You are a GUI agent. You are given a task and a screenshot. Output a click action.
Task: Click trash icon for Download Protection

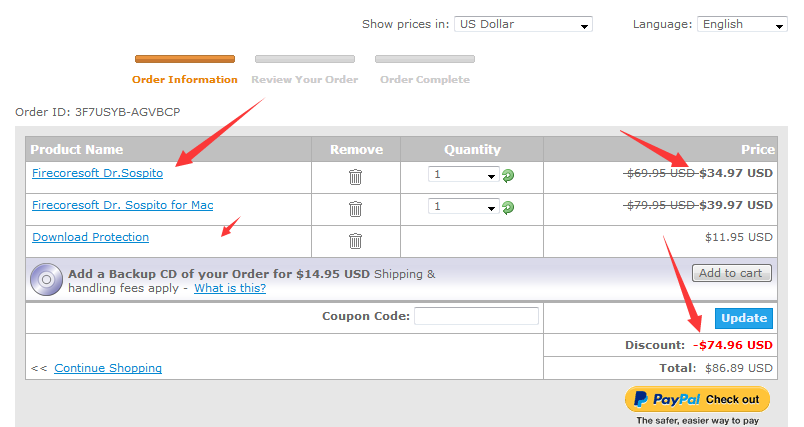click(355, 241)
